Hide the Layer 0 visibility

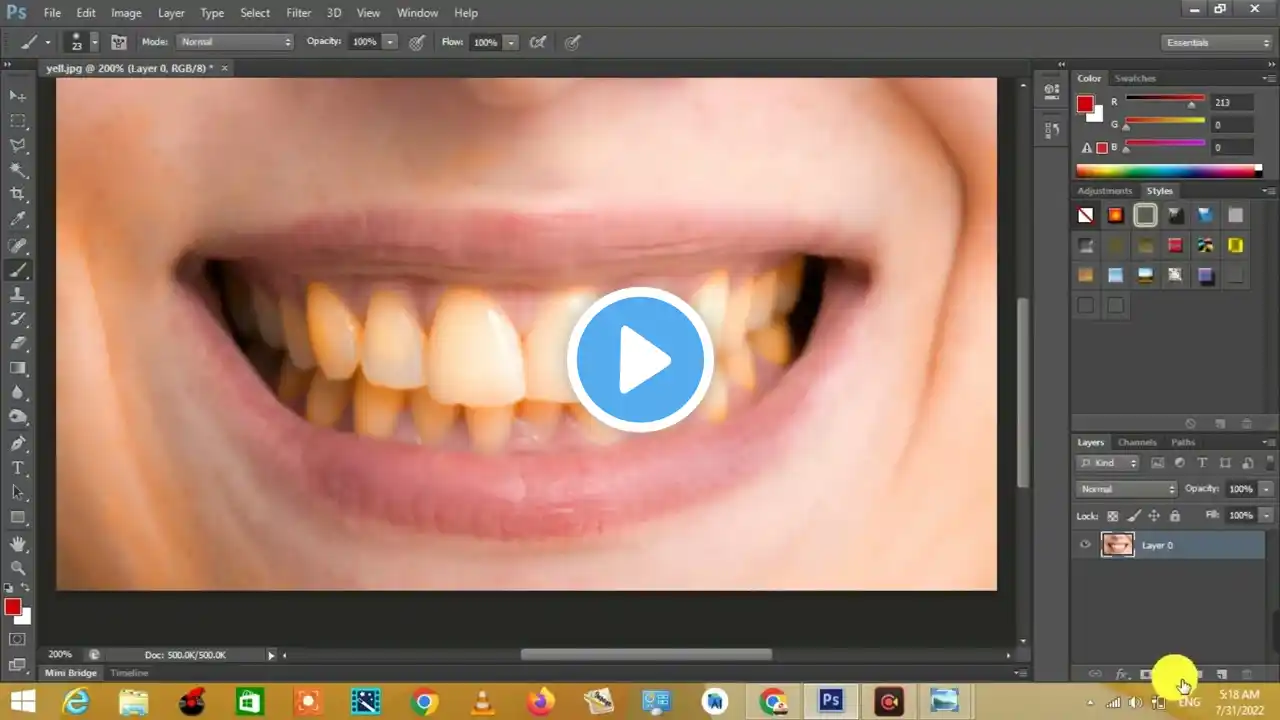pyautogui.click(x=1085, y=544)
